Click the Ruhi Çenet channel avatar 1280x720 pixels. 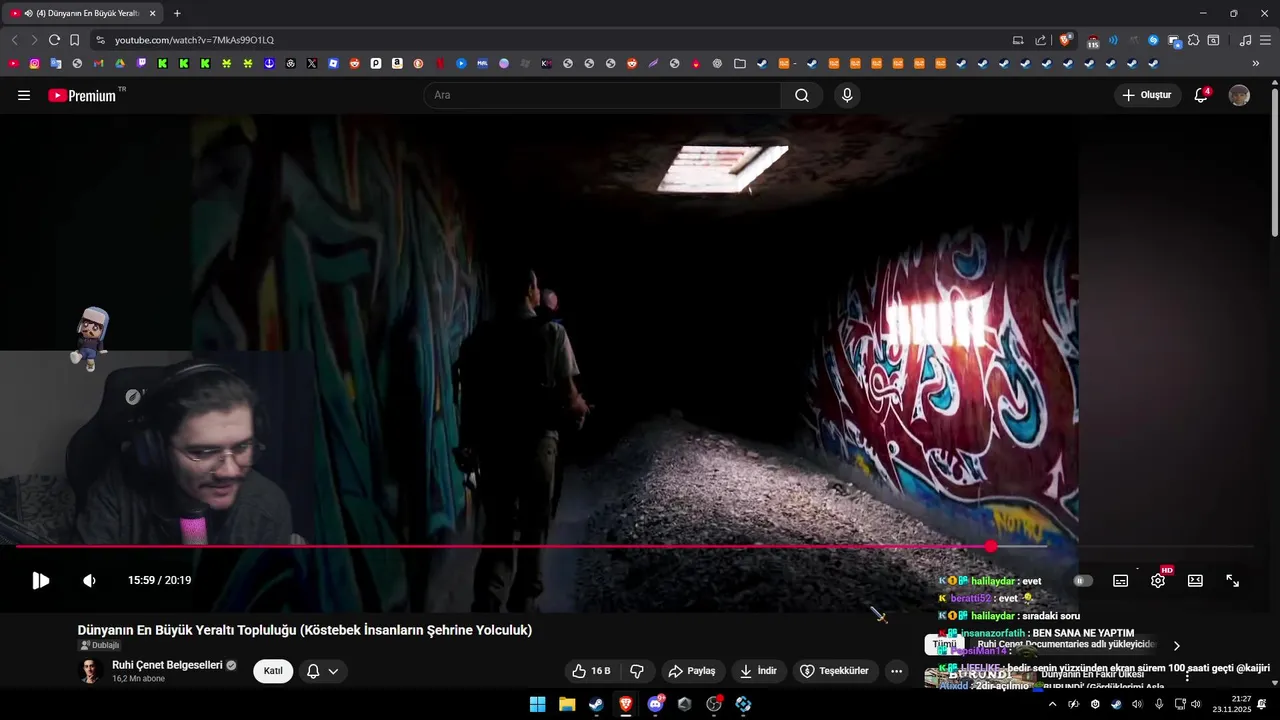91,671
